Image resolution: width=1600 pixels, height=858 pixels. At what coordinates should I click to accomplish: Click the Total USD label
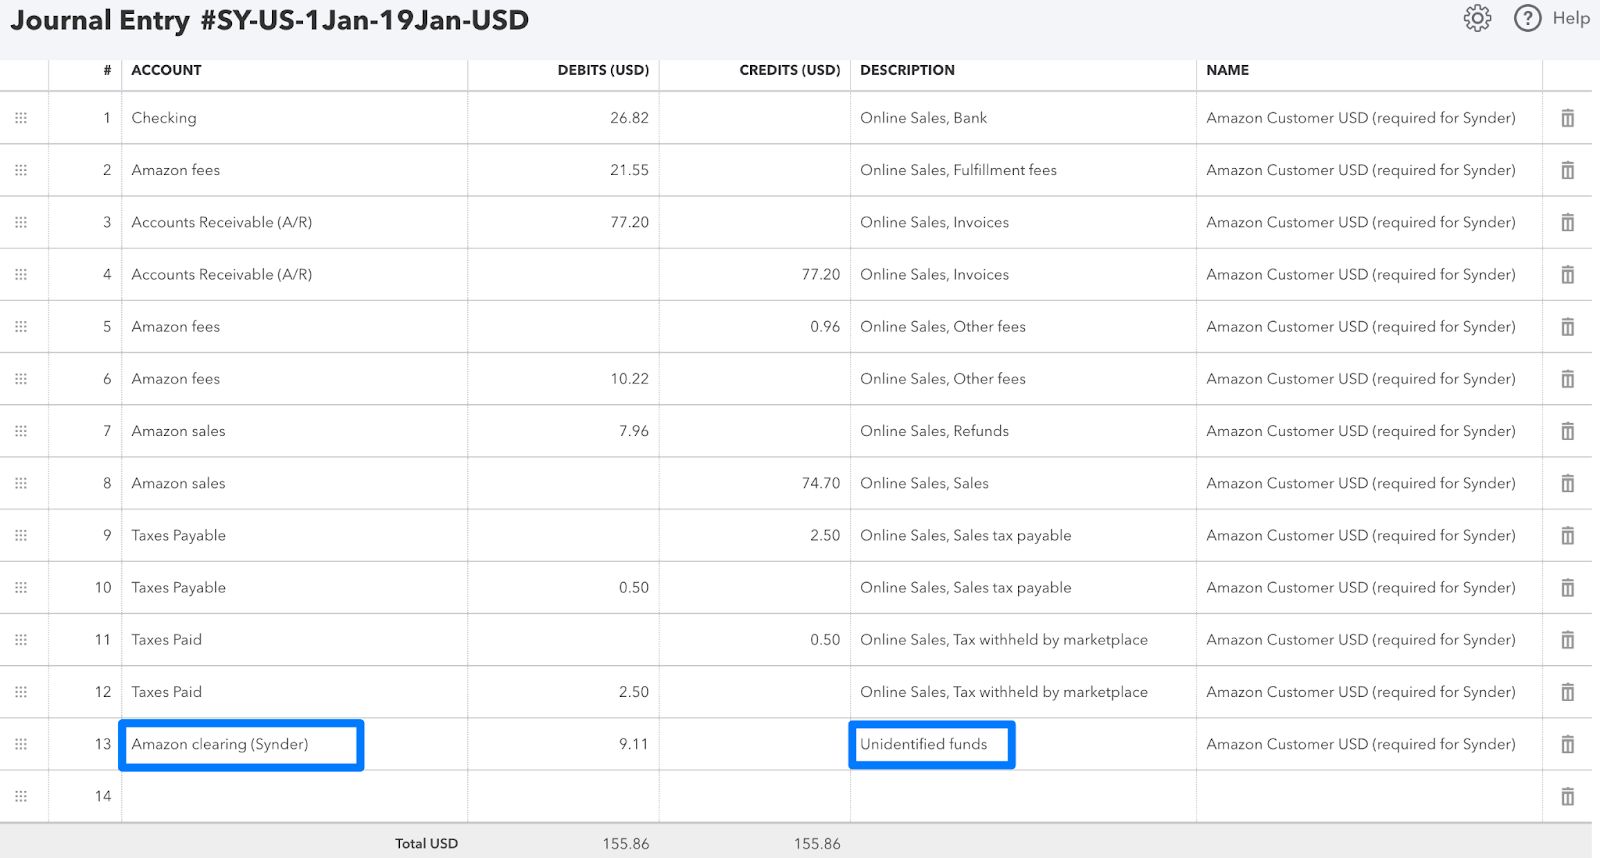point(426,843)
